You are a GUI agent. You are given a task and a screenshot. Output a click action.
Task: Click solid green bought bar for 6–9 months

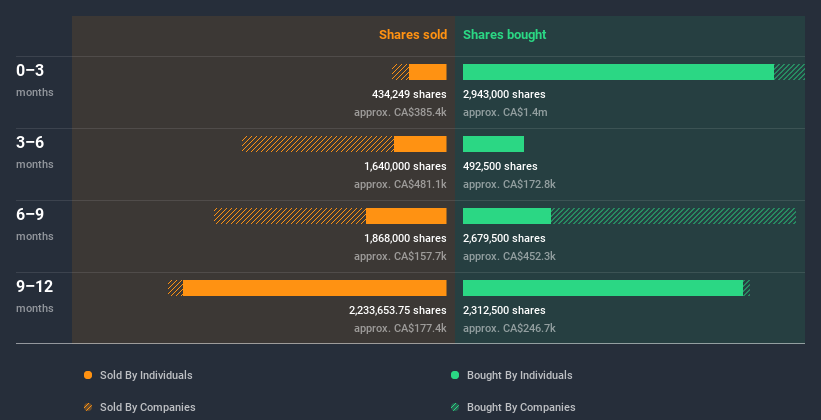[507, 216]
